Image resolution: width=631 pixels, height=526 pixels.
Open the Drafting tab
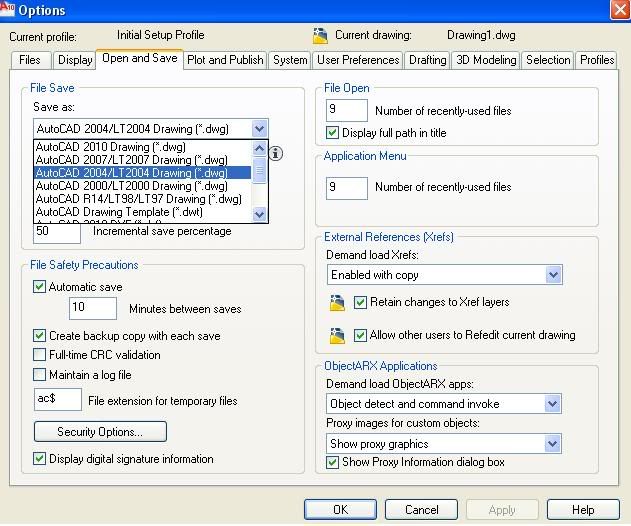[427, 60]
